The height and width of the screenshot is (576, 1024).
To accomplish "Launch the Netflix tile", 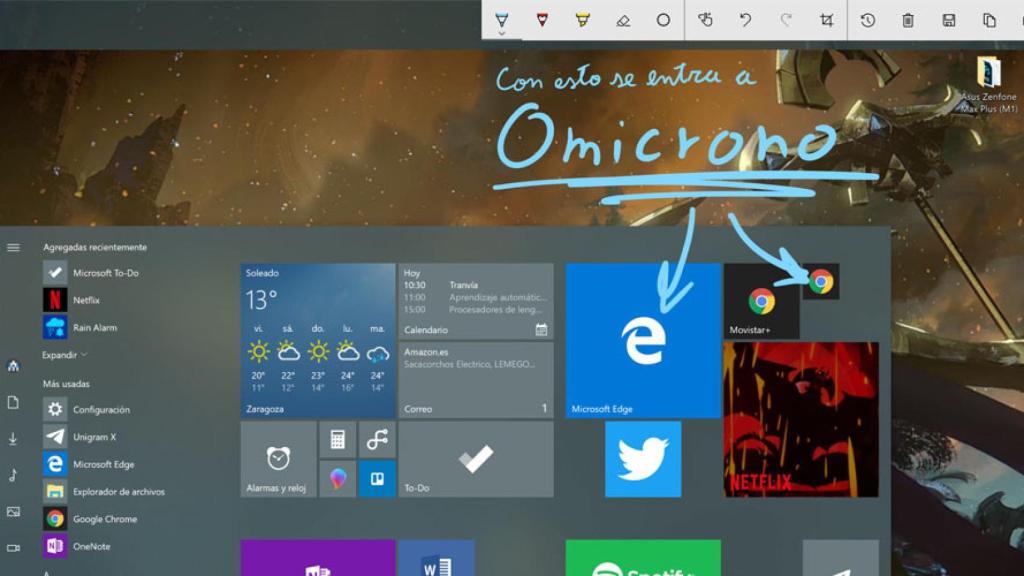I will (798, 420).
